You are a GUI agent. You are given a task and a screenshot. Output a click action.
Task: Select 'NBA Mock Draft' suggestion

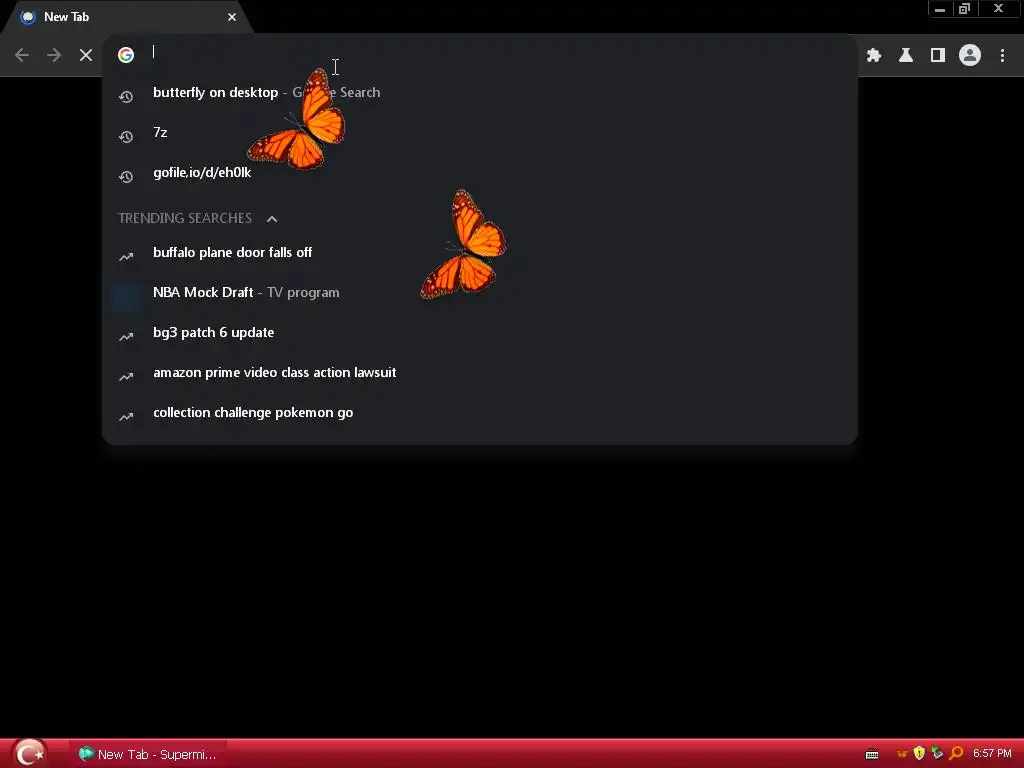pyautogui.click(x=479, y=293)
